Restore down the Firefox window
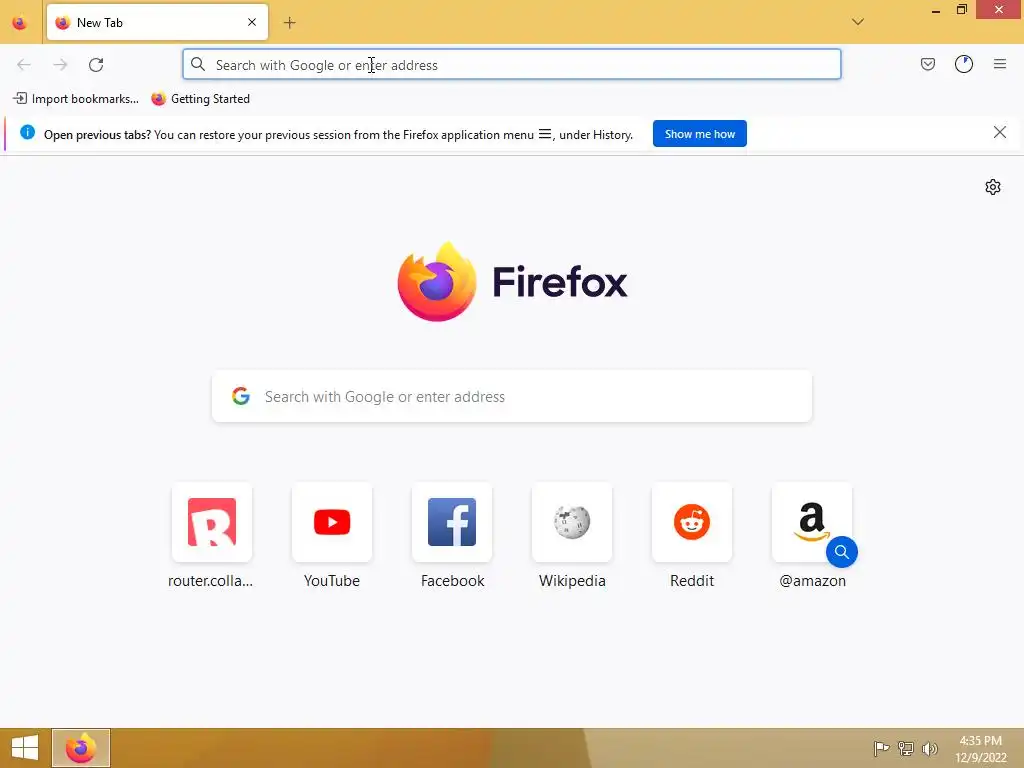 (961, 10)
